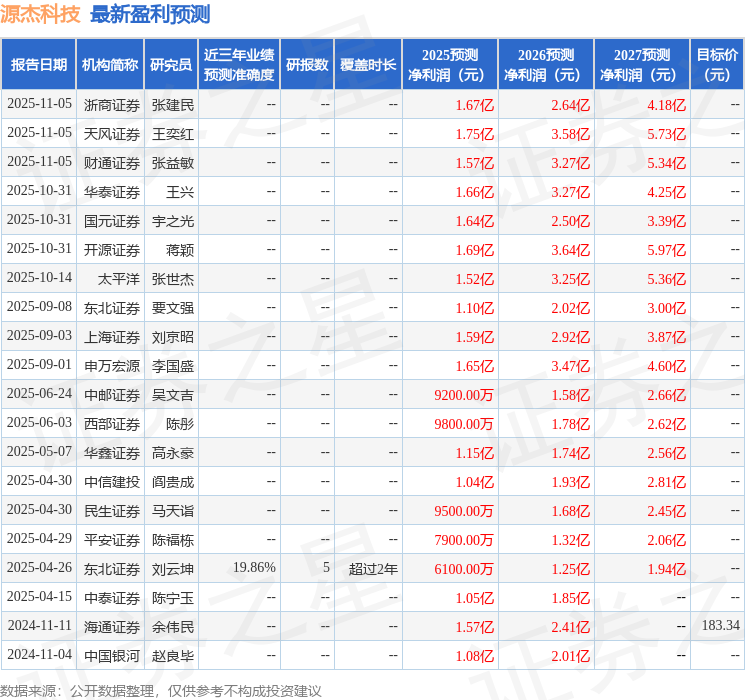Select the 中信建投 institution cell
Screen dimensions: 745x700
[x=112, y=482]
